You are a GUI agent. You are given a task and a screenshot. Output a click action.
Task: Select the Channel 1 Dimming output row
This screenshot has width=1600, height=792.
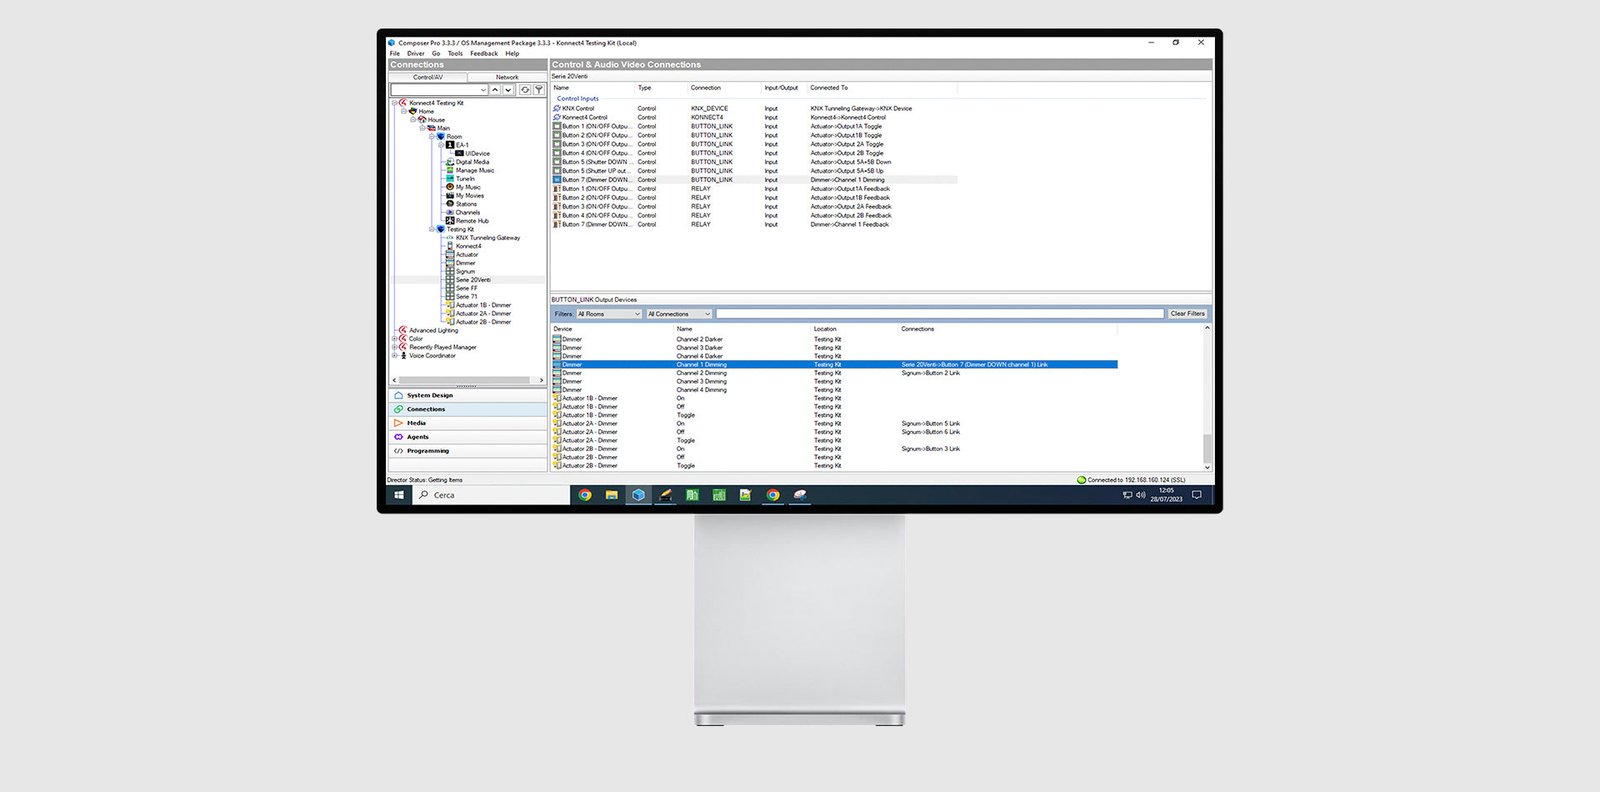[x=835, y=365]
